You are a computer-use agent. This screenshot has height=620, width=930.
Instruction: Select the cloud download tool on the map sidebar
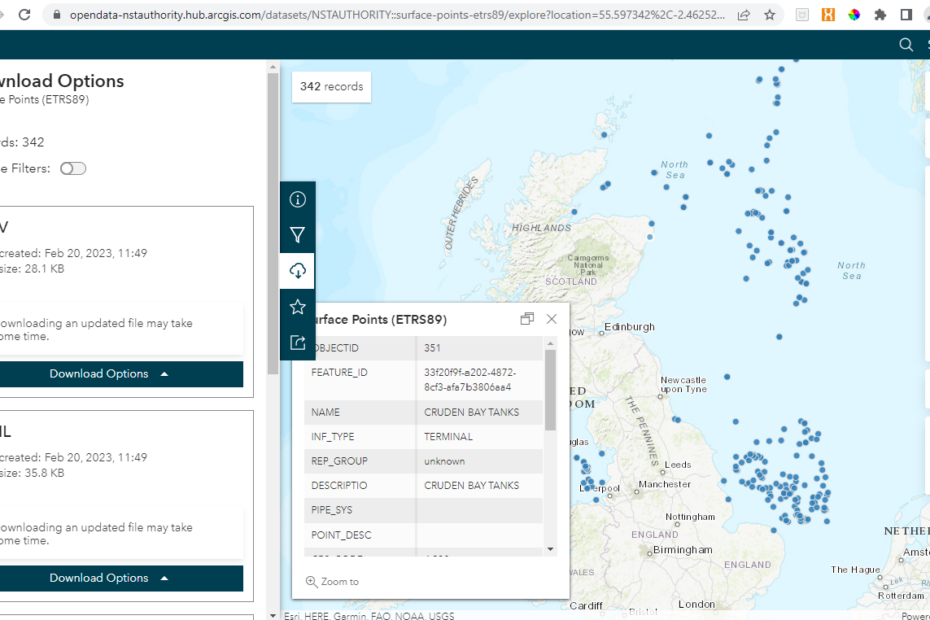point(297,270)
